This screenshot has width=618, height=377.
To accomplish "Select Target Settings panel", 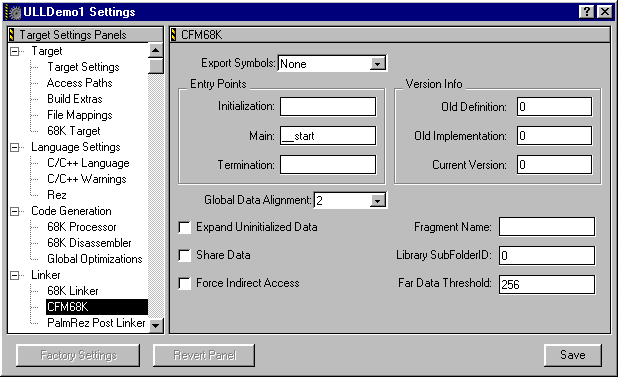I will [83, 67].
